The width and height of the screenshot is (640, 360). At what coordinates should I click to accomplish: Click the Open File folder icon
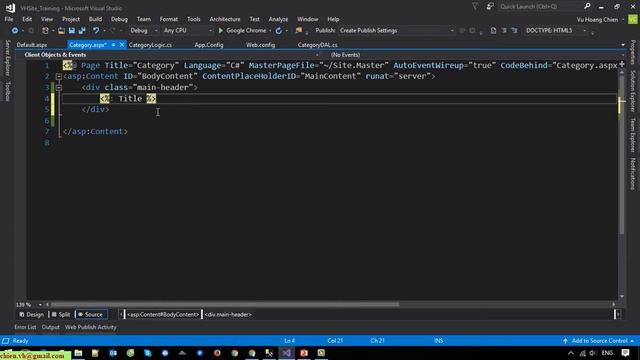pos(61,31)
